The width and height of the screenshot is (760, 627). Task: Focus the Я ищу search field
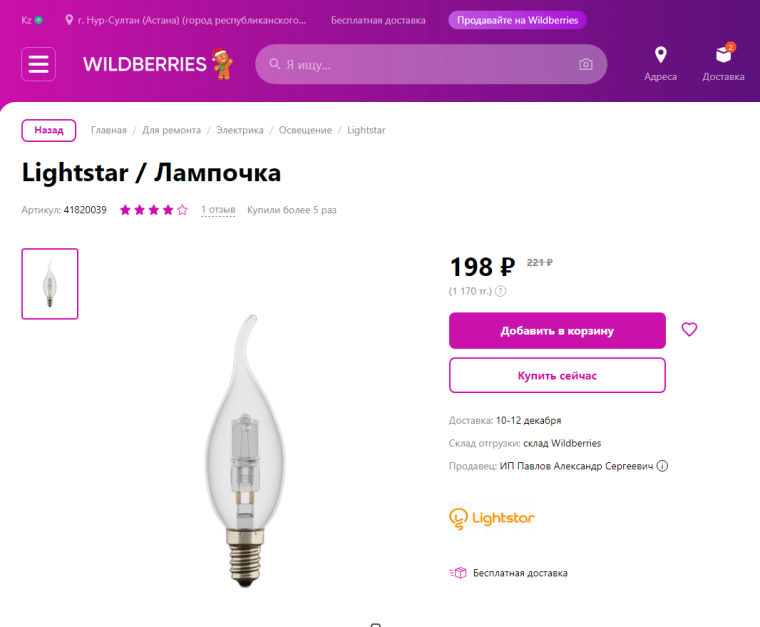pos(425,65)
